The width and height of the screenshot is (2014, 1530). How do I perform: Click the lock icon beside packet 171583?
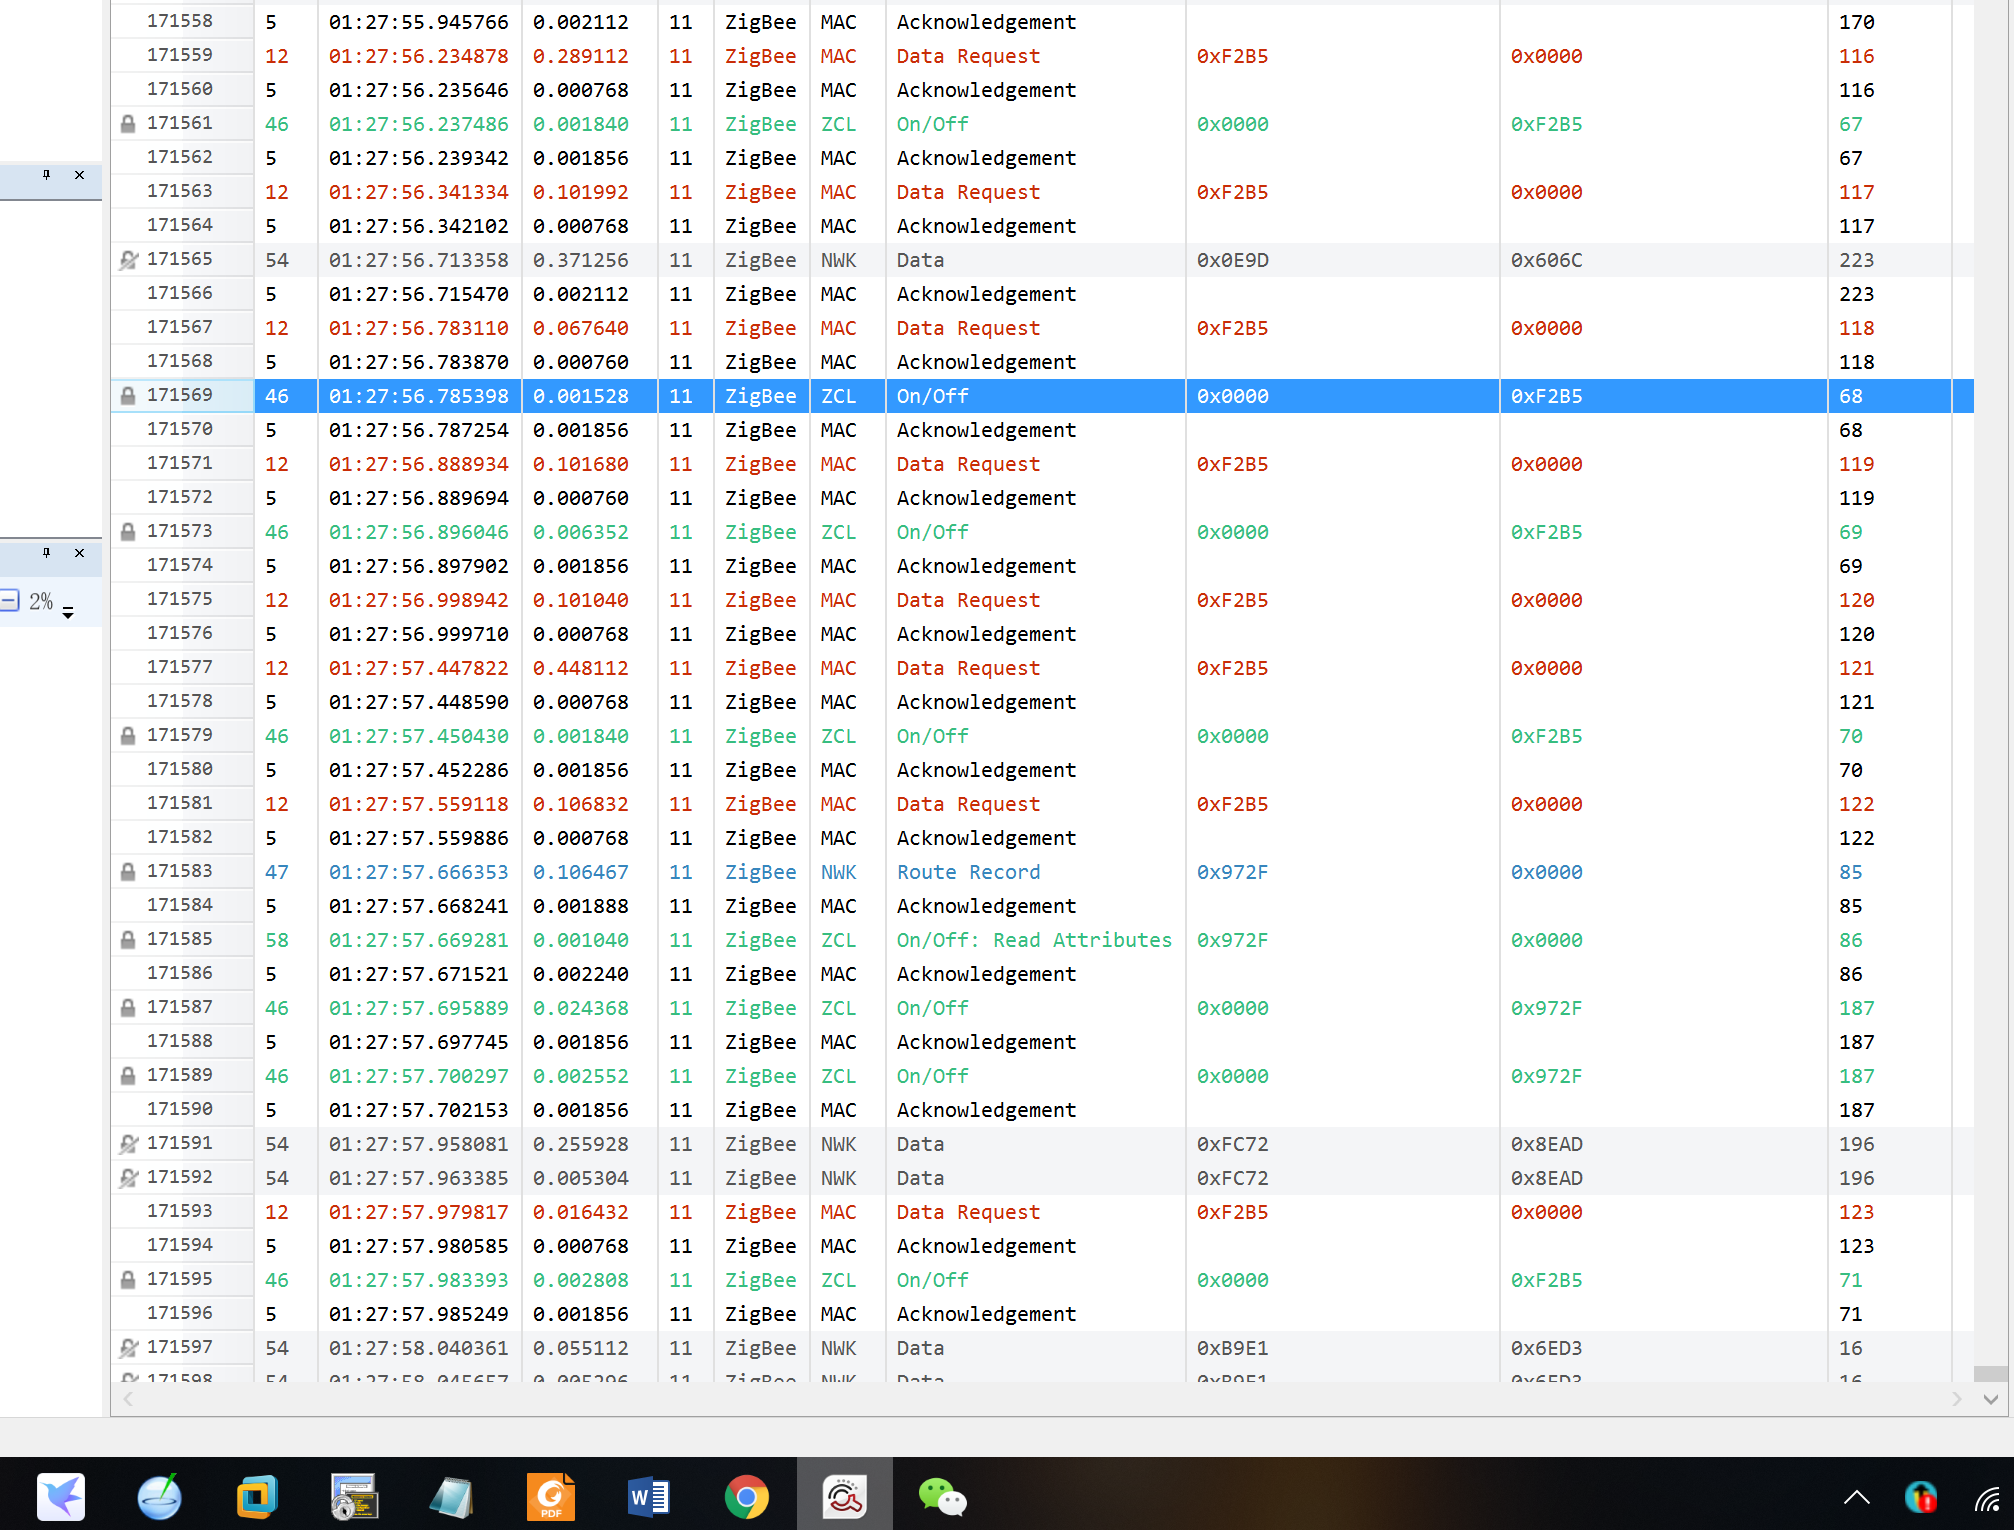click(x=128, y=872)
